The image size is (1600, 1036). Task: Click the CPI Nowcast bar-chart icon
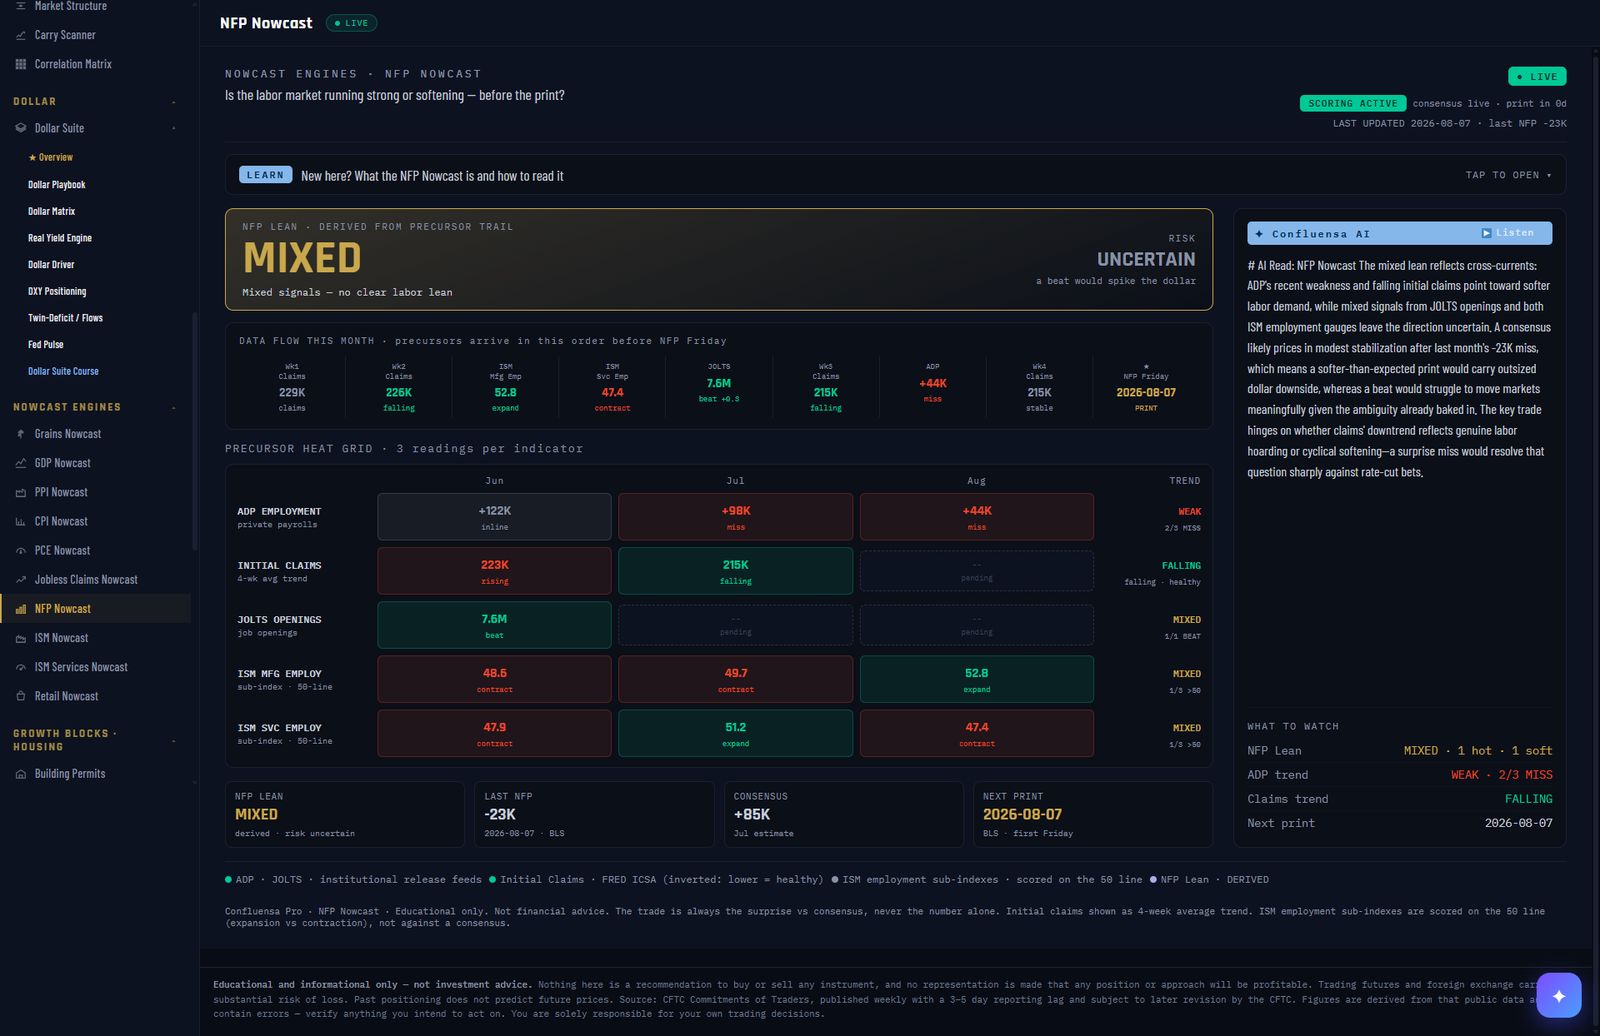(21, 521)
